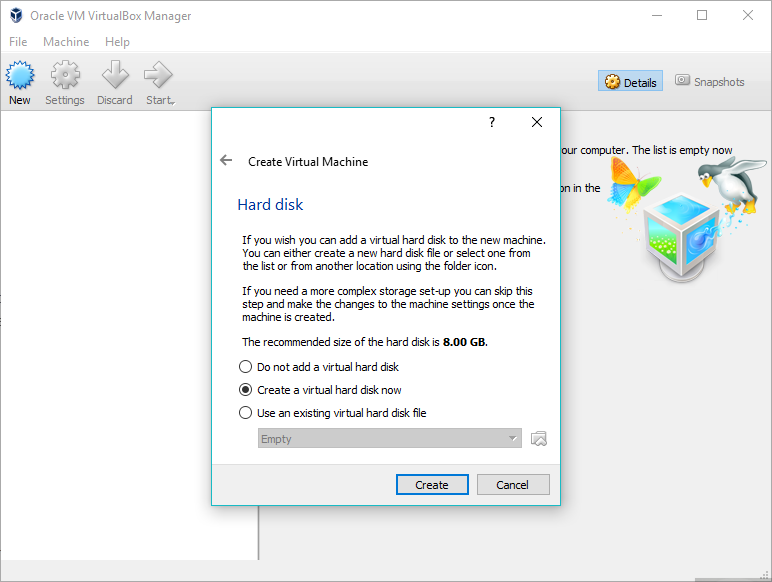The image size is (772, 582).
Task: Click the Discard toolbar icon
Action: click(x=115, y=75)
